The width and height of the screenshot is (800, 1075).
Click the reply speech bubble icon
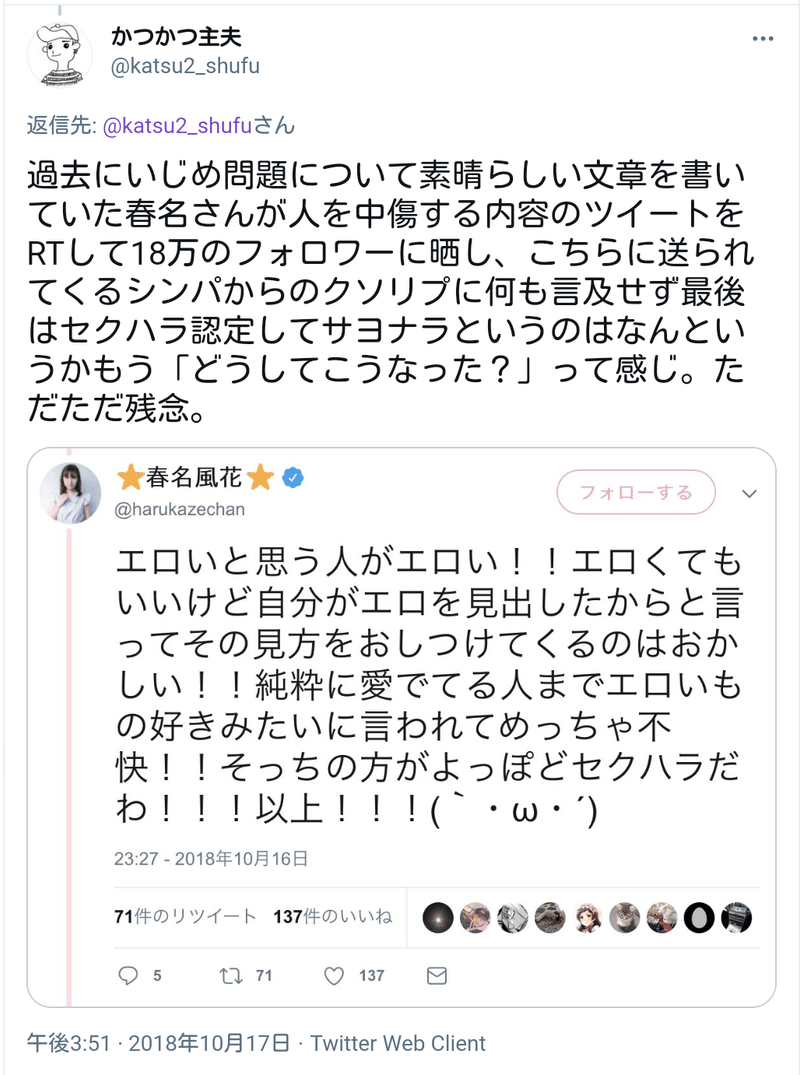(x=127, y=975)
